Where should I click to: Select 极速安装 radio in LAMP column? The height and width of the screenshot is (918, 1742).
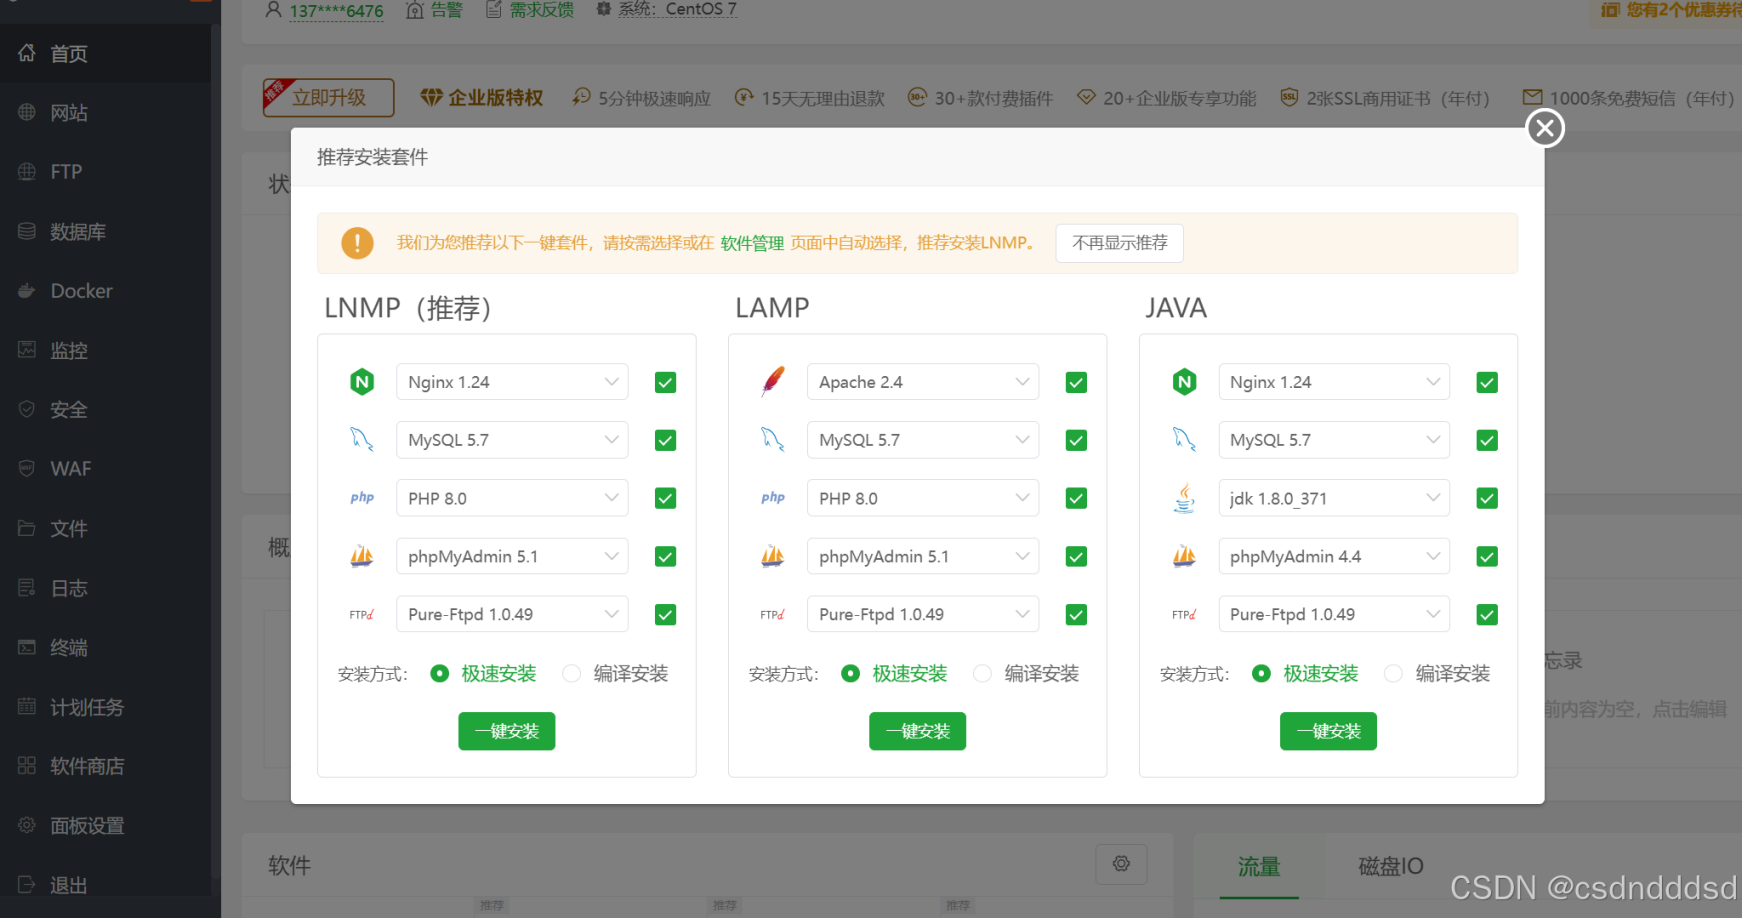coord(850,674)
